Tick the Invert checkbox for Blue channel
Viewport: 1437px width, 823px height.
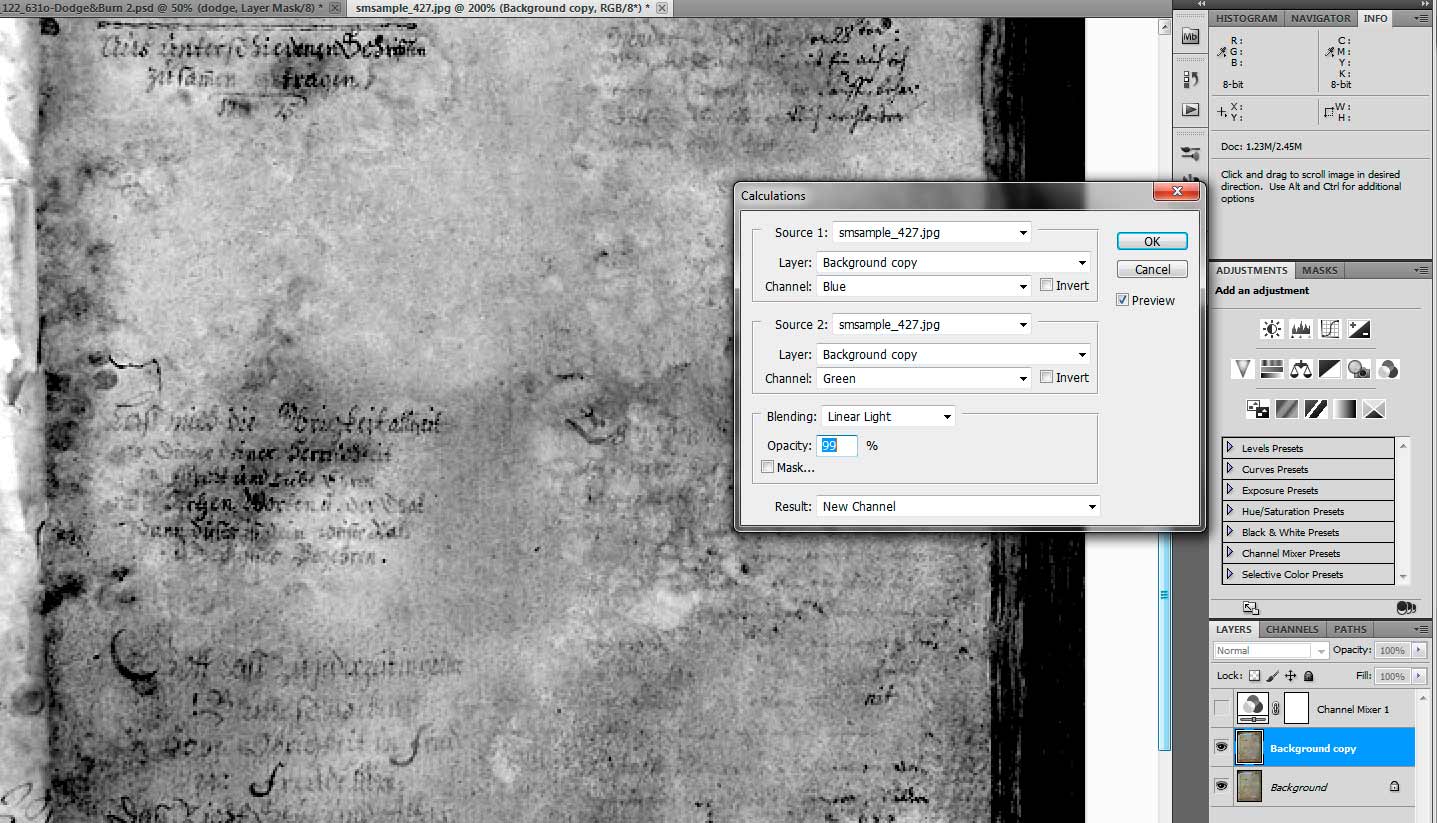coord(1046,286)
